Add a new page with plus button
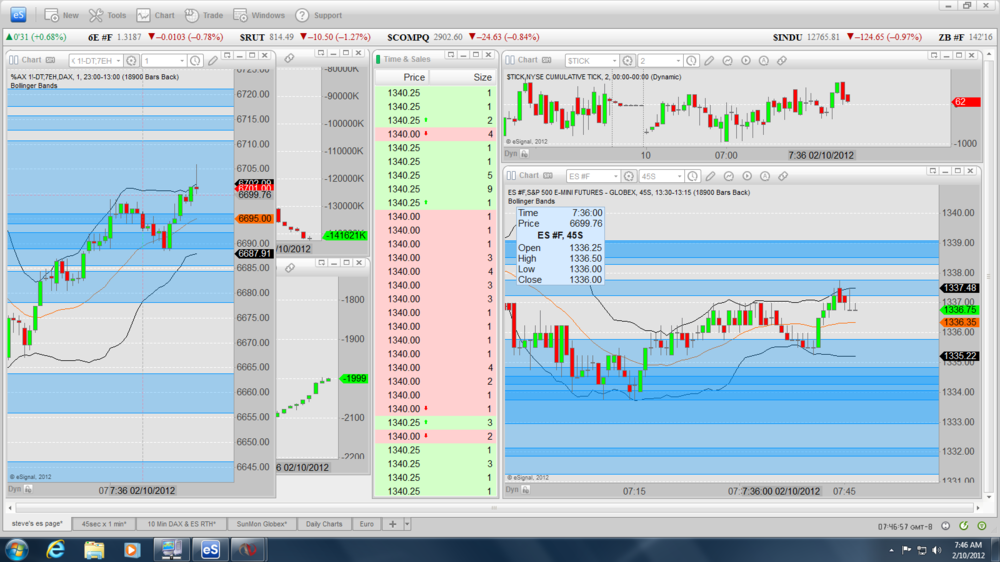This screenshot has height=562, width=1000. tap(393, 524)
